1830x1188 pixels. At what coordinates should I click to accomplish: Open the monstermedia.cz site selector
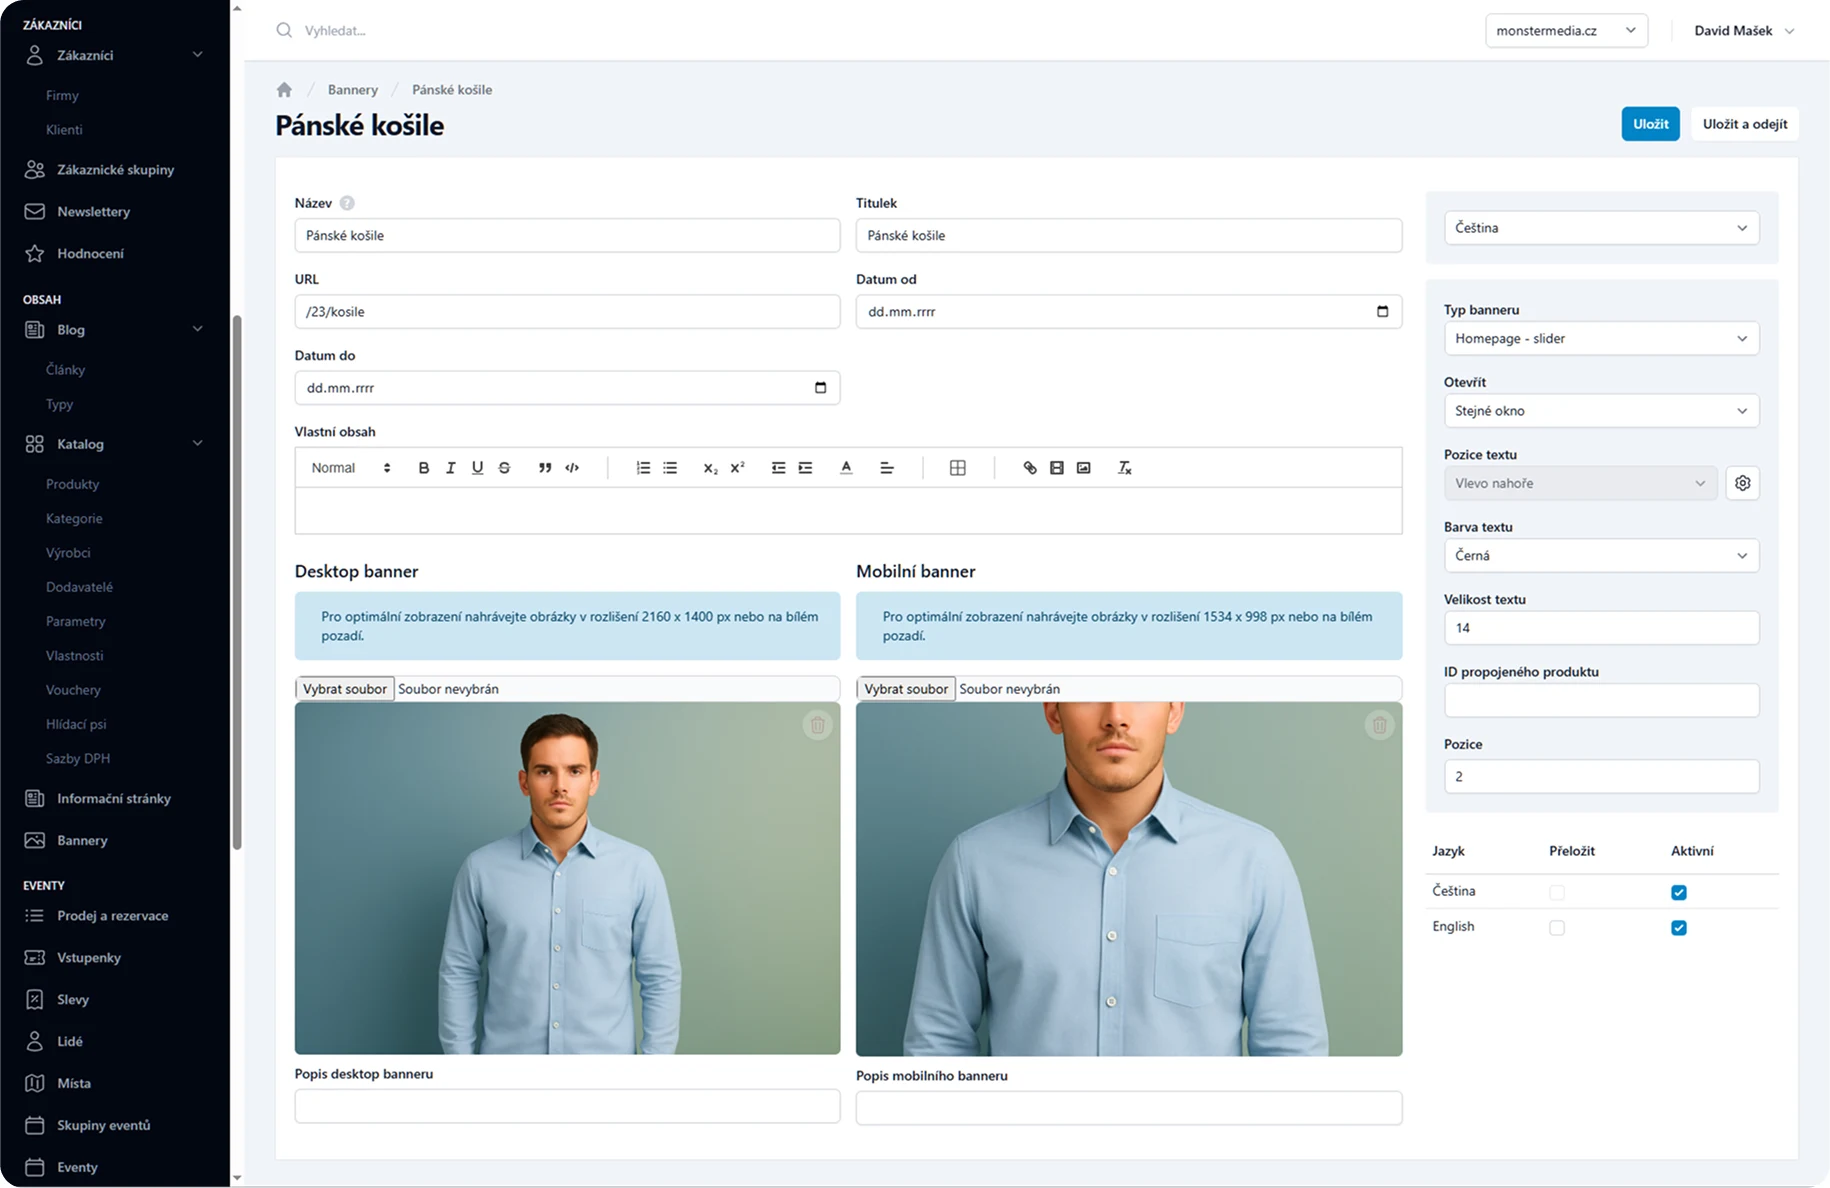click(1565, 31)
